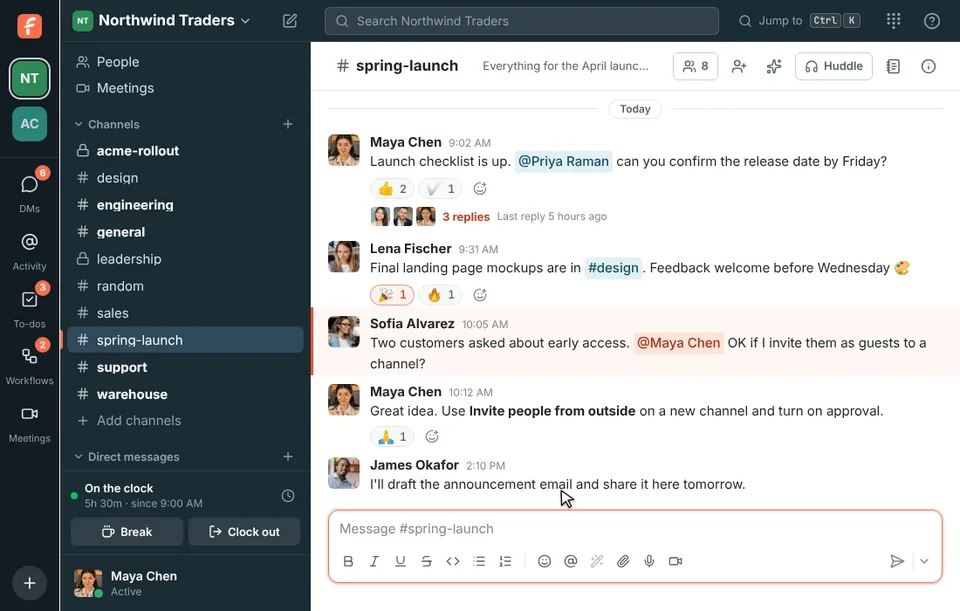Open the channel canvas notes icon

(893, 66)
